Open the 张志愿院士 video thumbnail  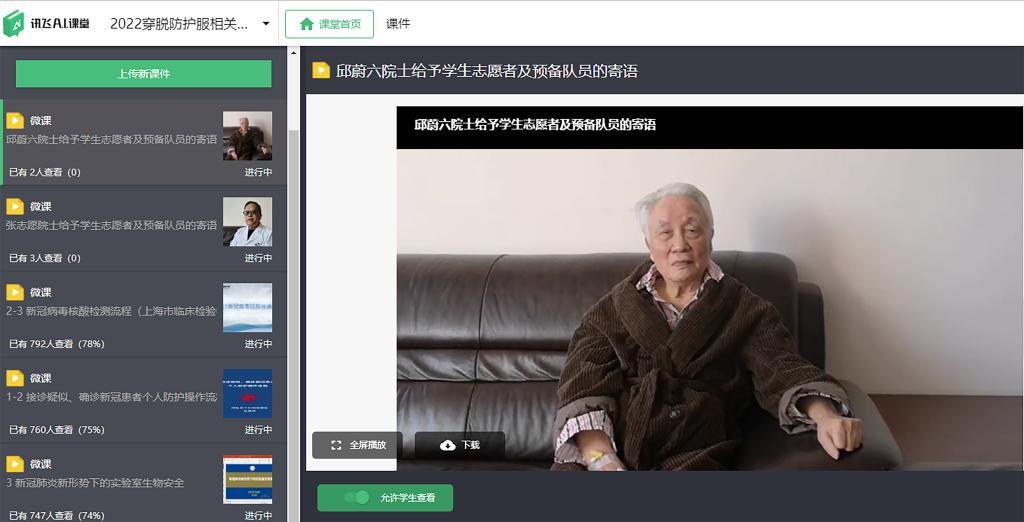[247, 222]
